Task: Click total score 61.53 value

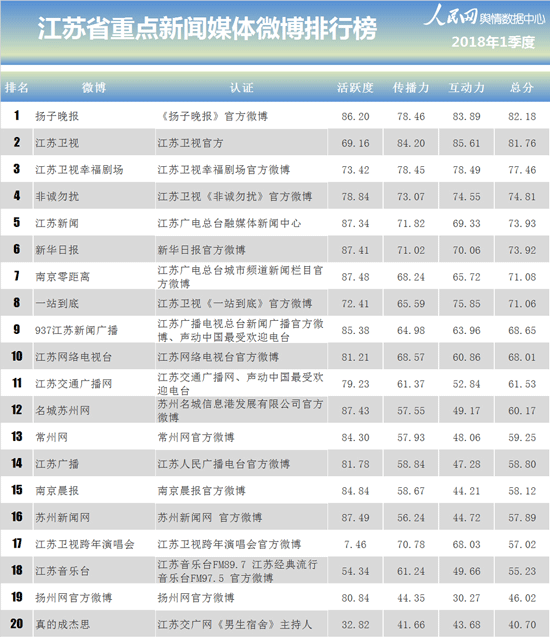Action: [x=522, y=384]
